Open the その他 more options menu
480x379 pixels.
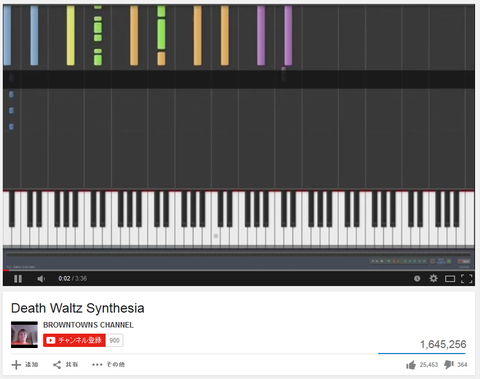108,364
